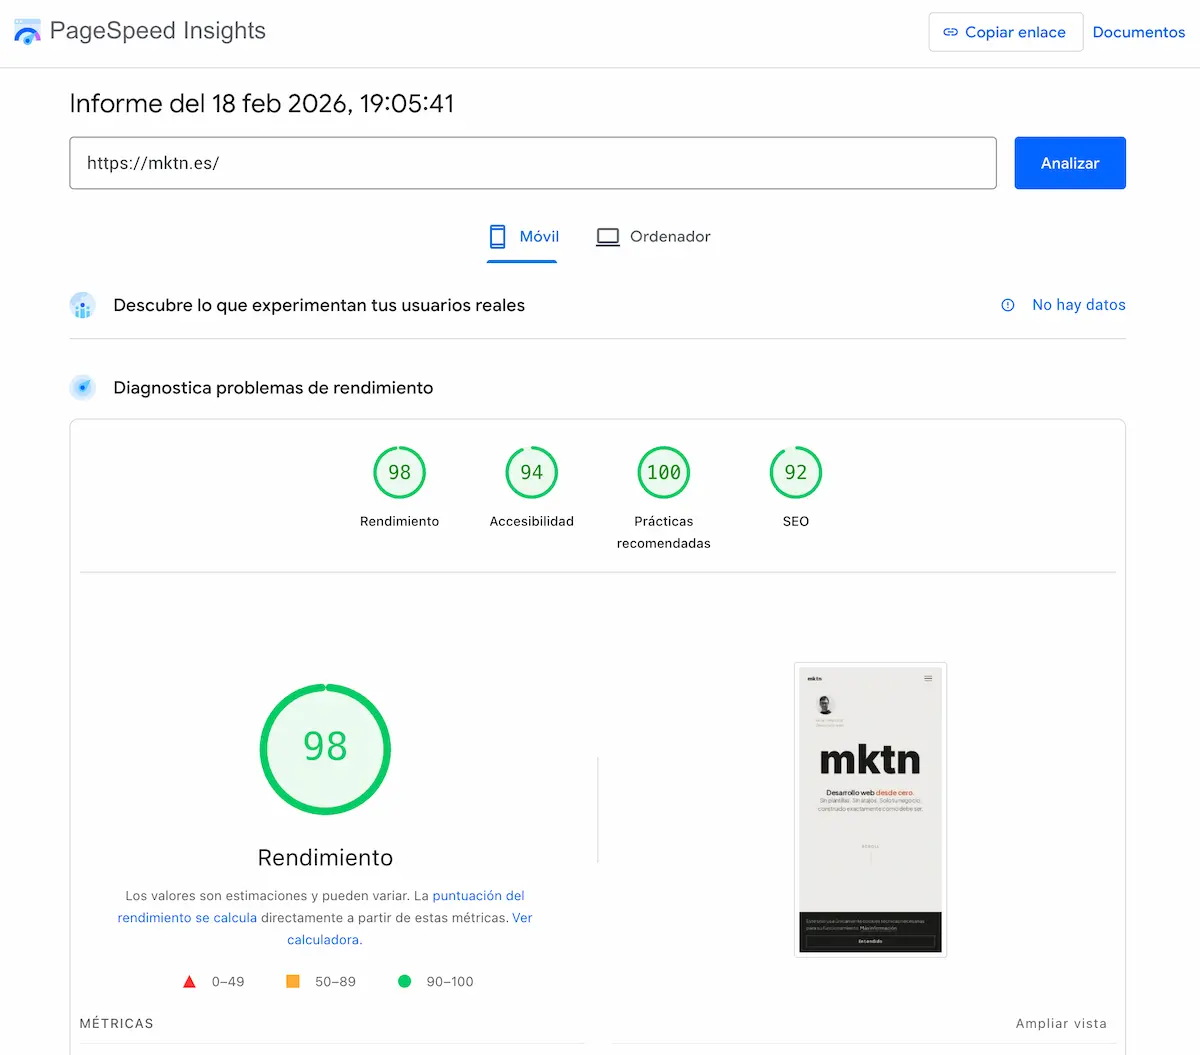Click the large 98 Rendimiento progress ring
Screen dimensions: 1200x1055
coord(325,749)
